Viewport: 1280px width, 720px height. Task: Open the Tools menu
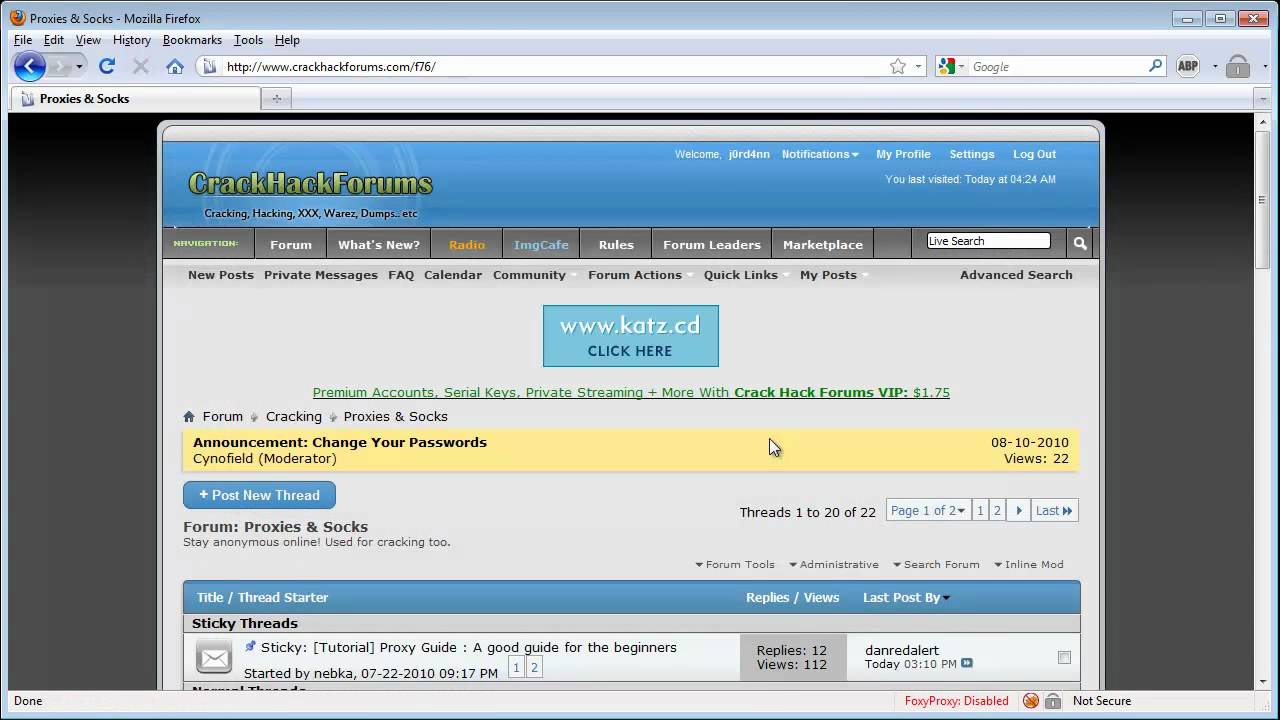pos(248,40)
